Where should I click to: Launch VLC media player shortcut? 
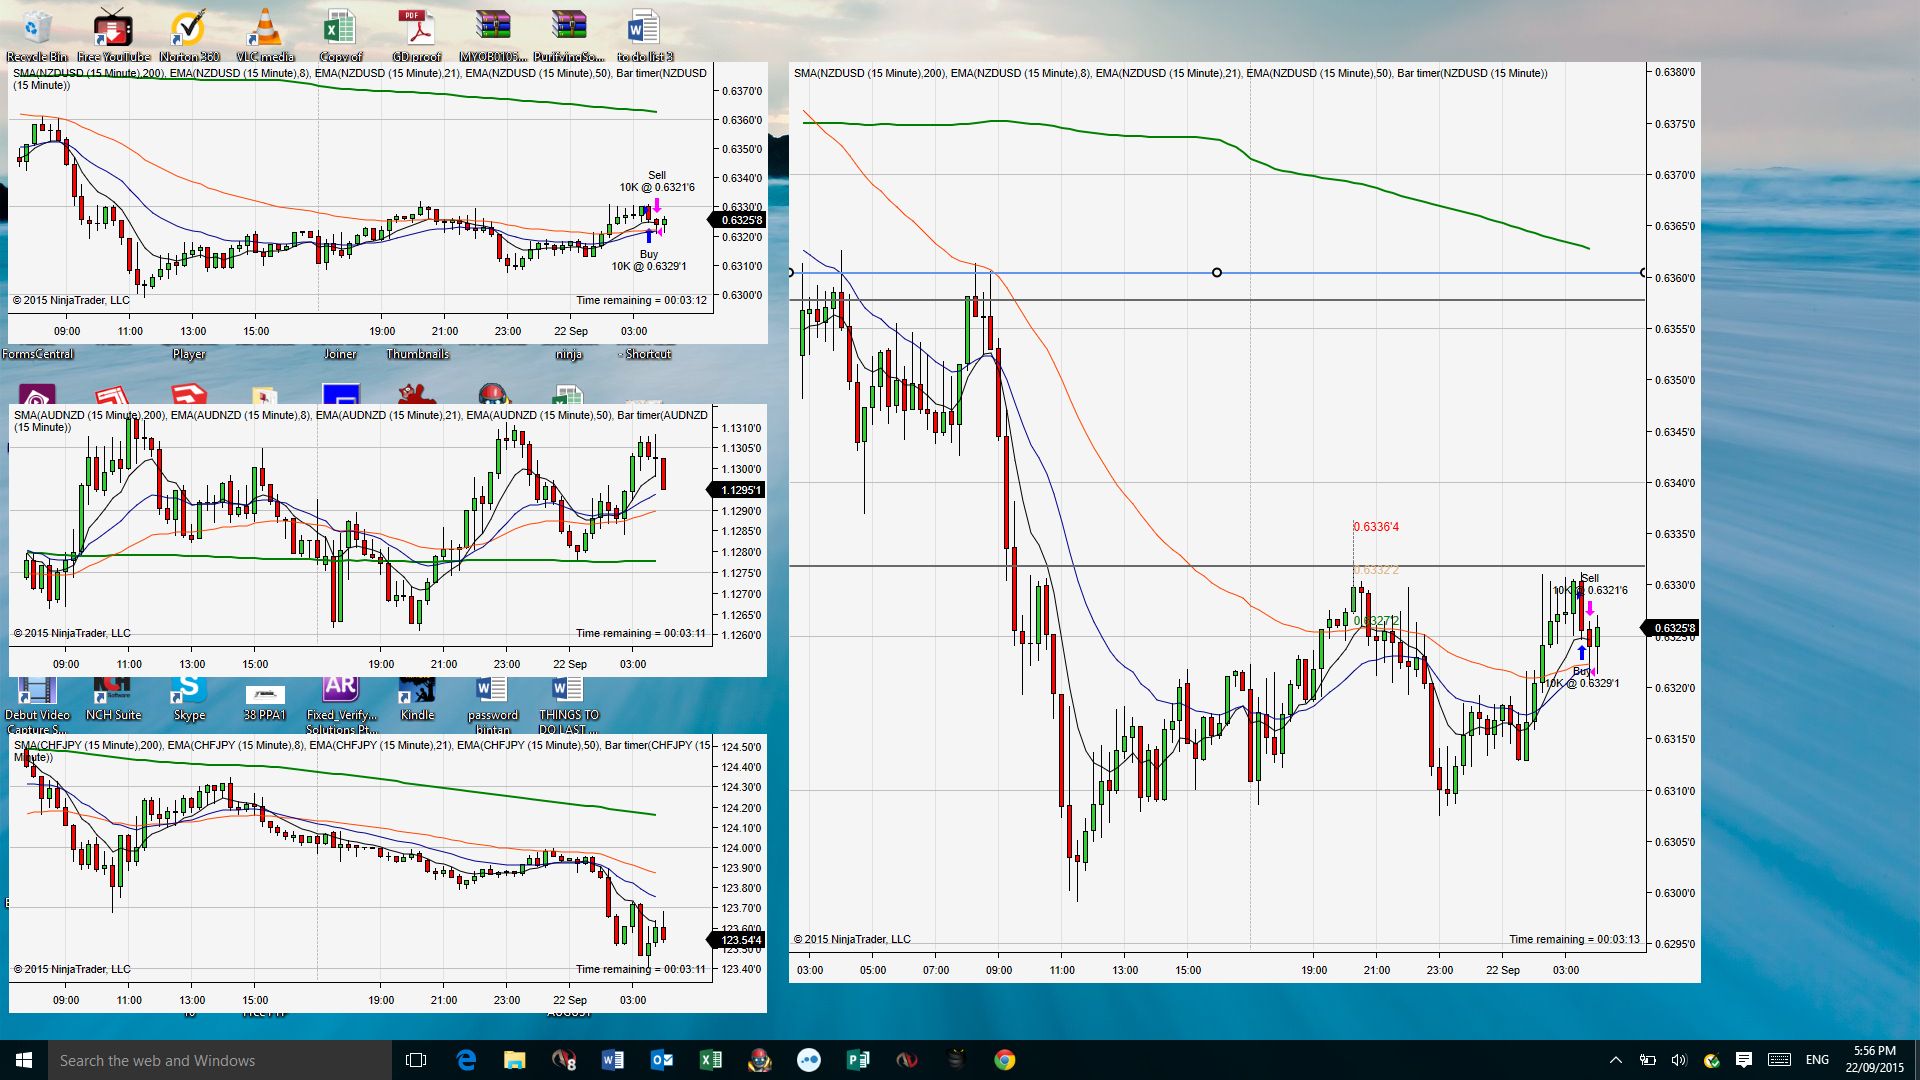pos(265,30)
